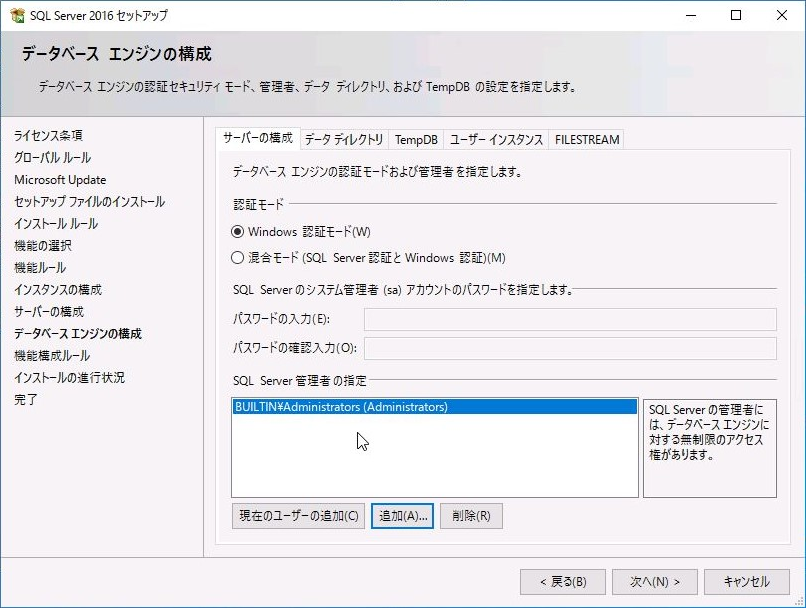Click the 削除(R) button
Screen dimensions: 806x608
point(471,515)
